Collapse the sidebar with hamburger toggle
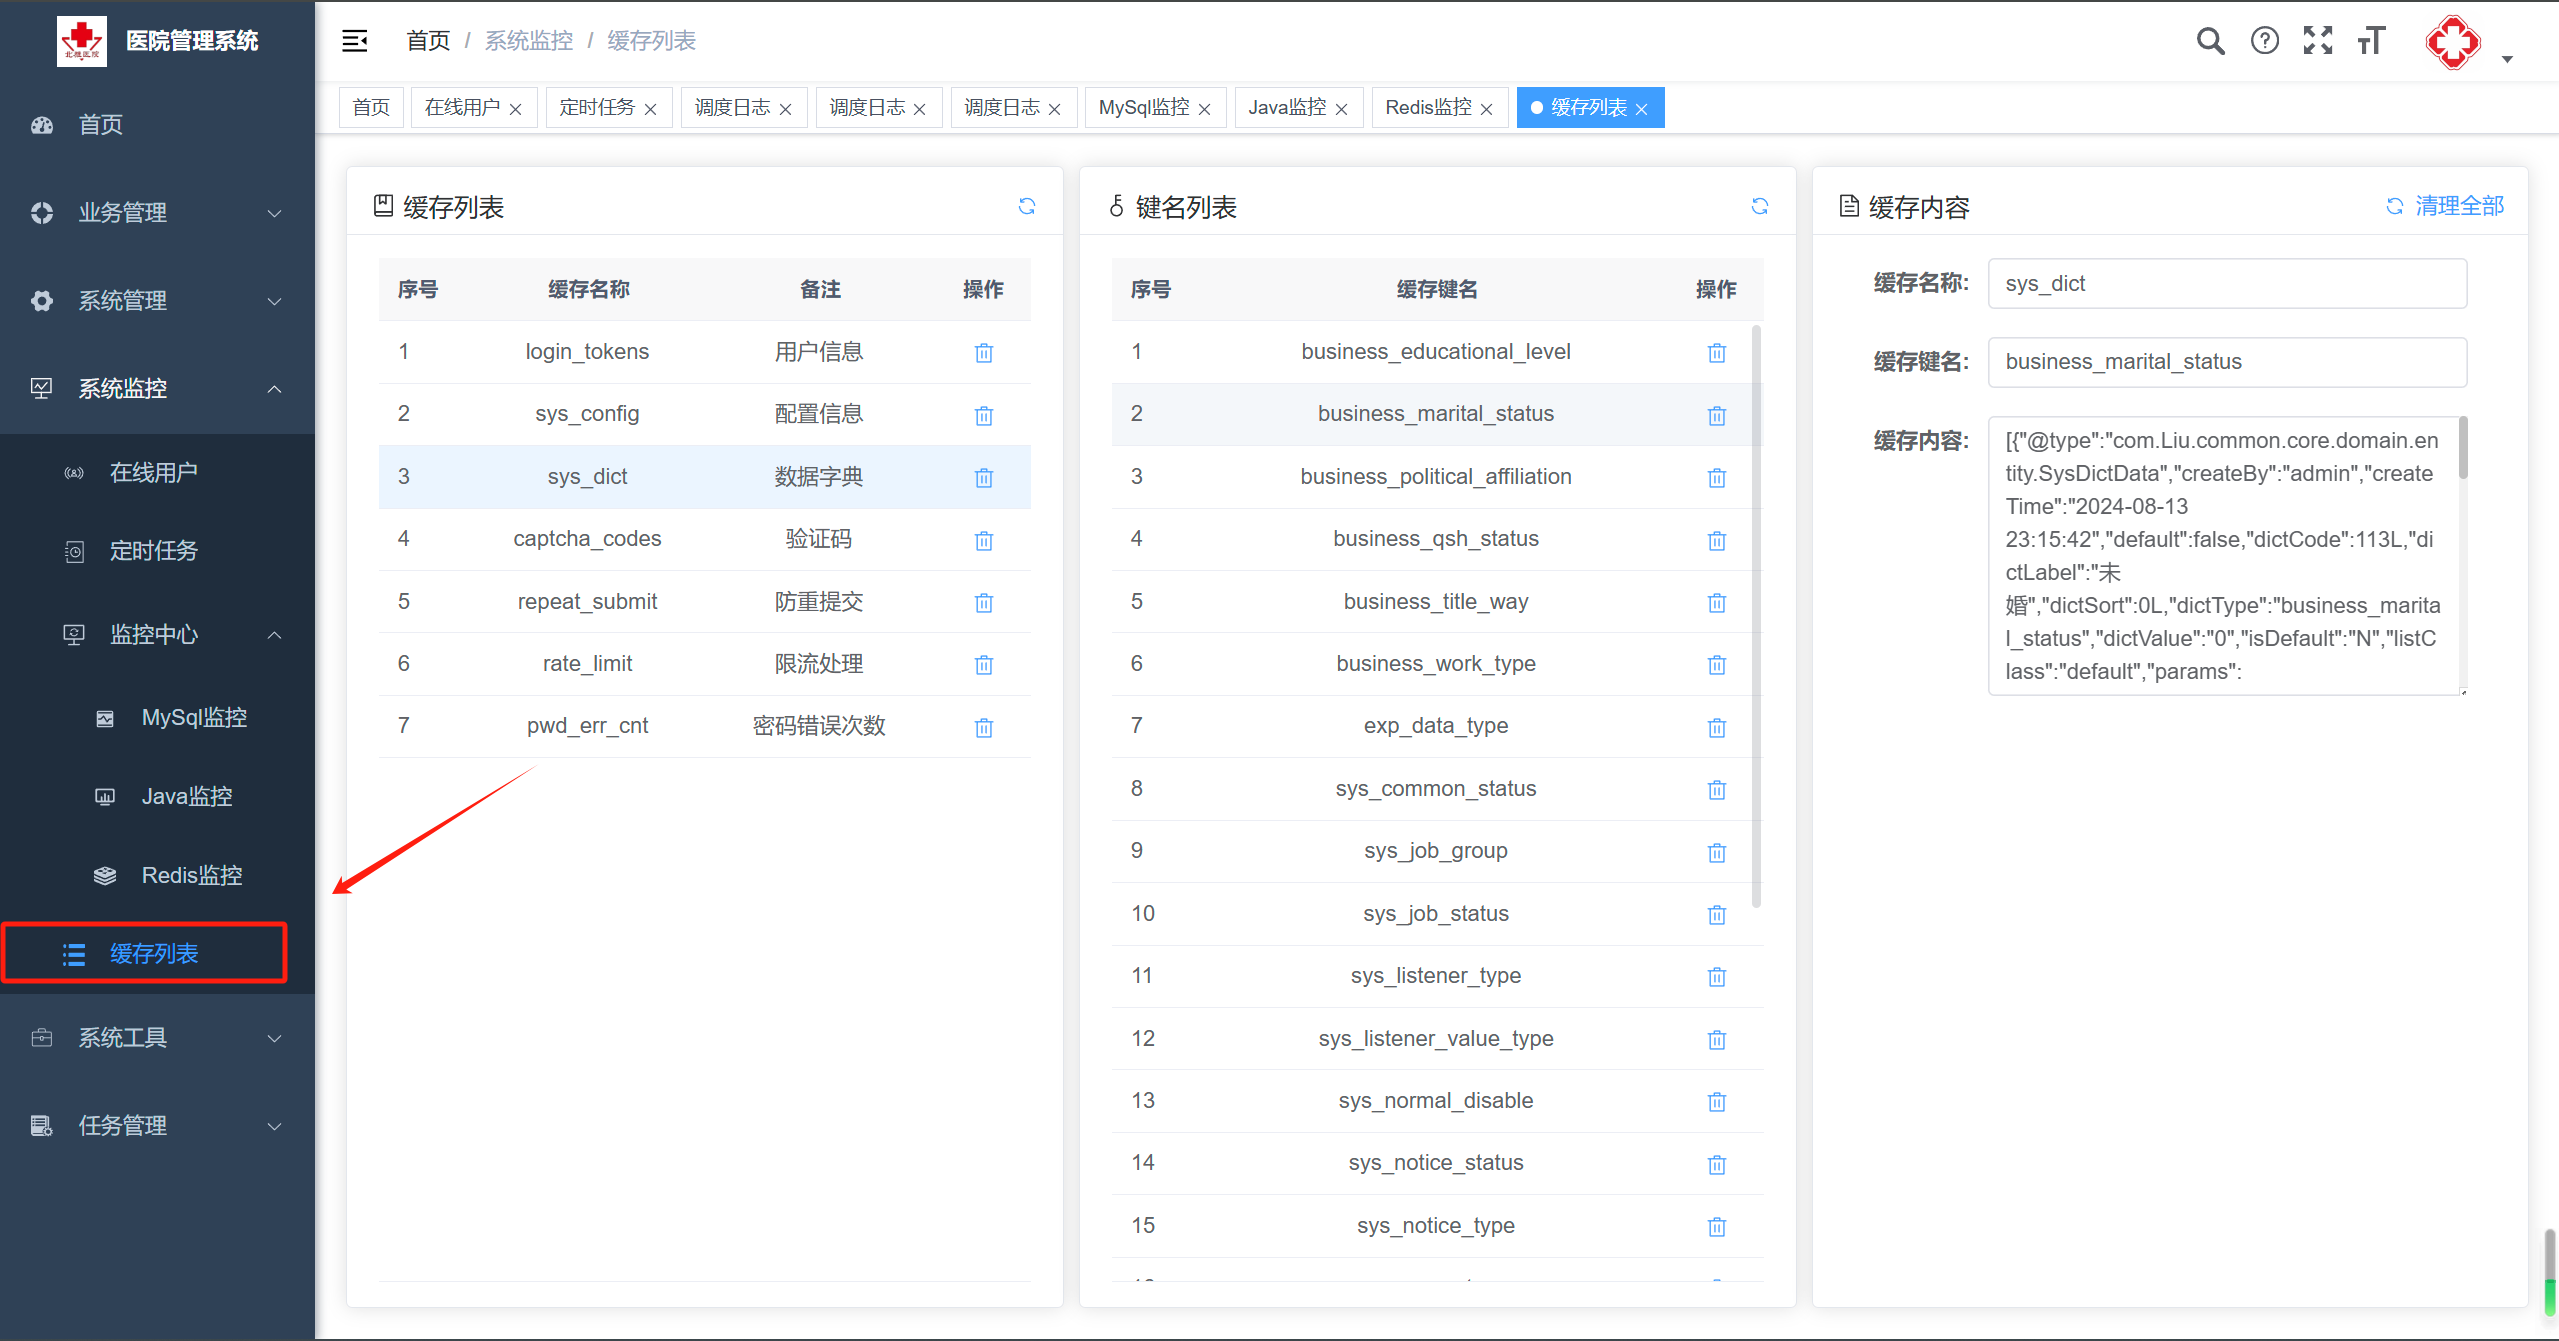This screenshot has width=2559, height=1341. point(354,41)
